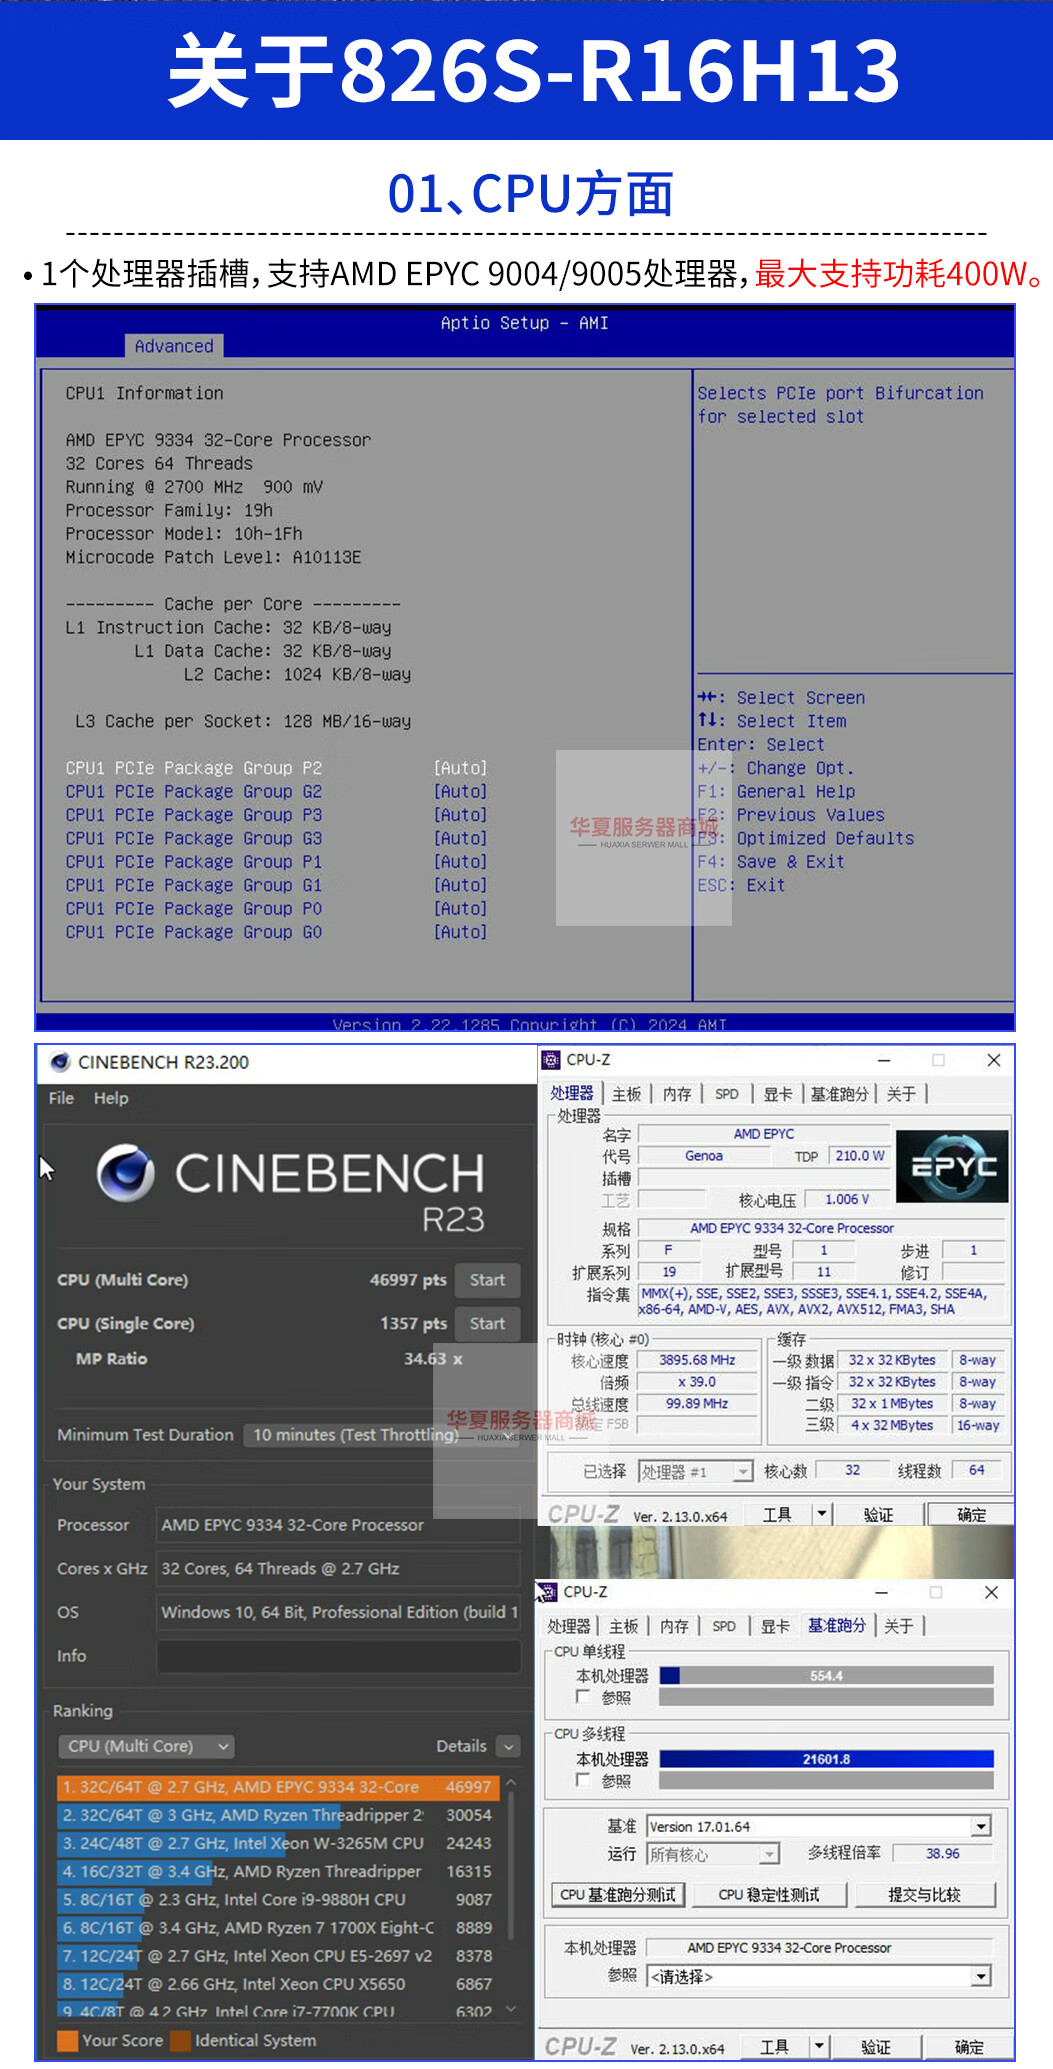The width and height of the screenshot is (1053, 2069).
Task: Click 验证 in CPU-Z benchmark window
Action: pyautogui.click(x=876, y=2046)
